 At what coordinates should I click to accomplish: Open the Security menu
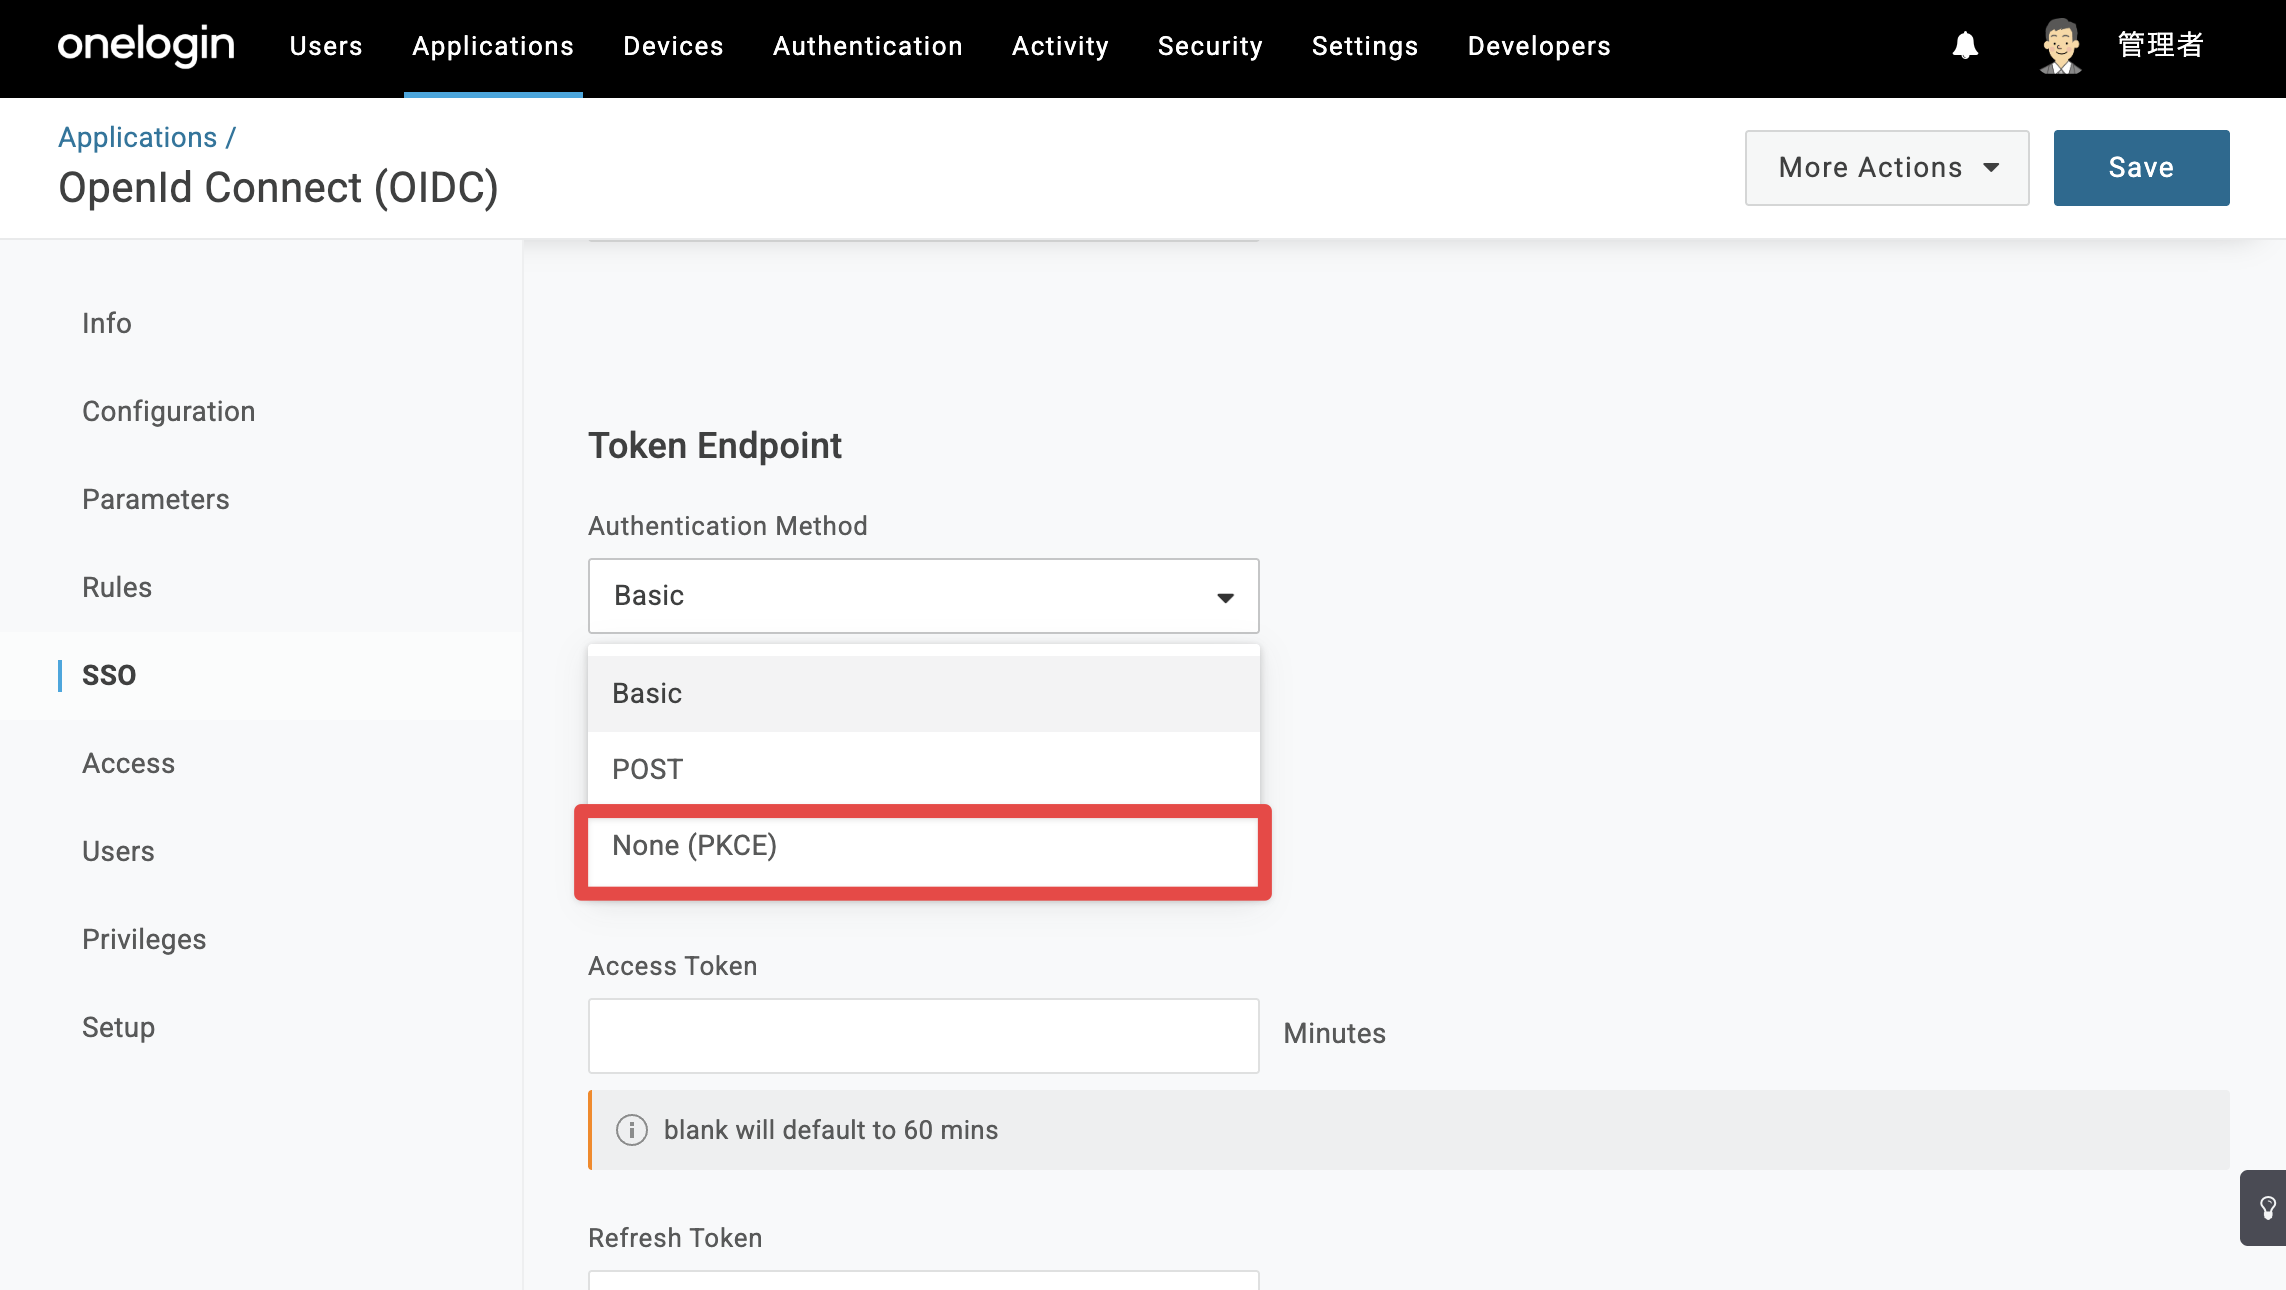coord(1210,46)
